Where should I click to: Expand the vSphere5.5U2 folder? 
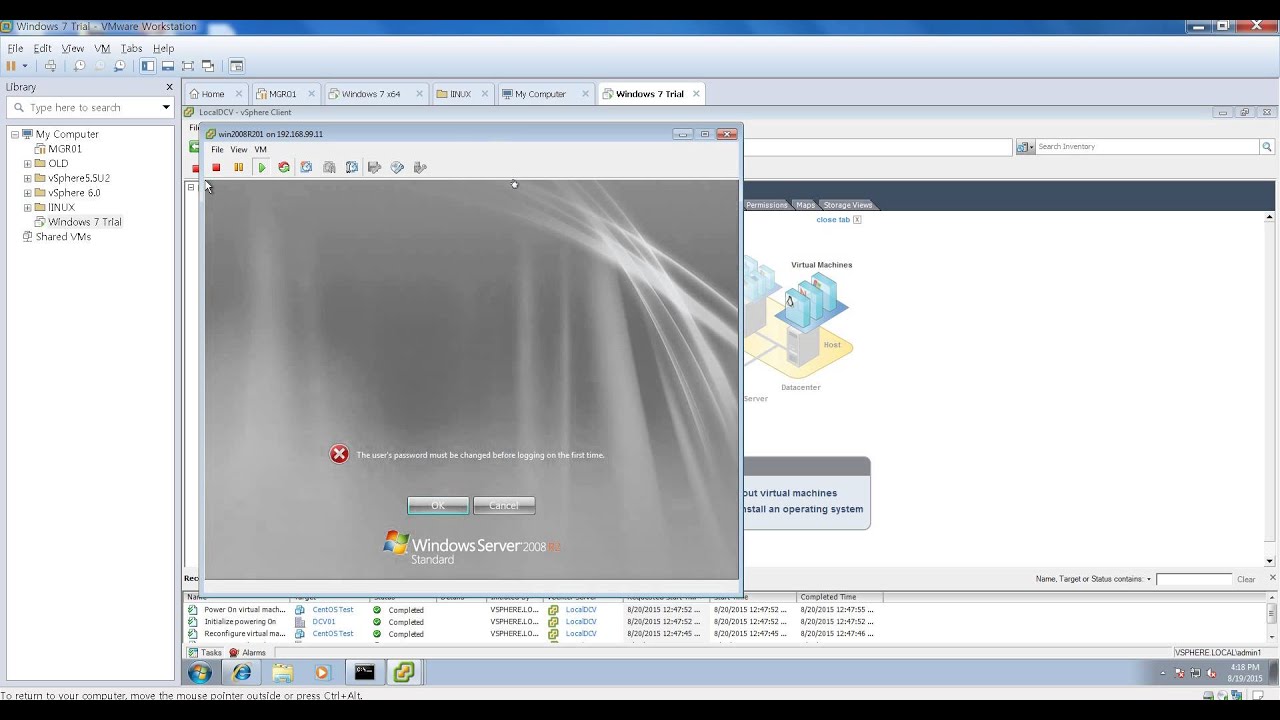pyautogui.click(x=28, y=178)
